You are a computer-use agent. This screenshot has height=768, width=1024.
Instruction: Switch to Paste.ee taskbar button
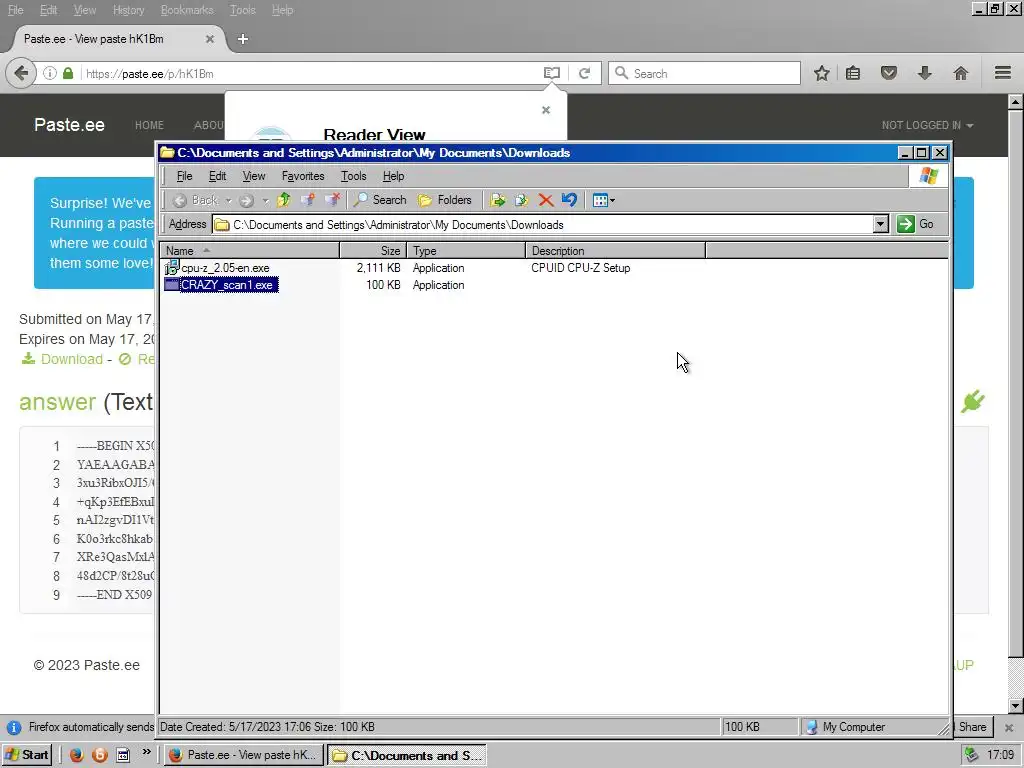[x=244, y=755]
